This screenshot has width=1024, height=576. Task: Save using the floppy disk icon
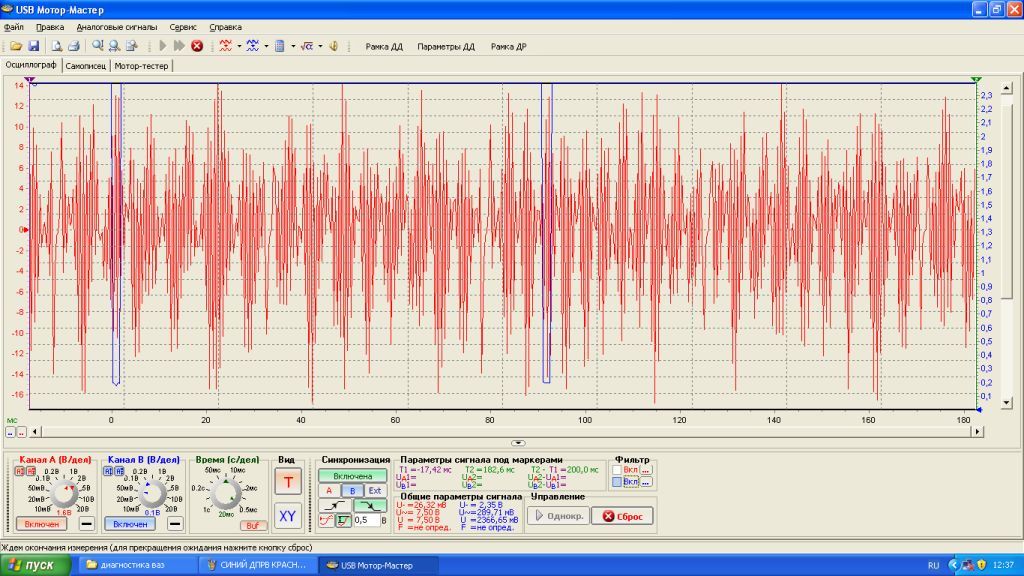pos(33,46)
